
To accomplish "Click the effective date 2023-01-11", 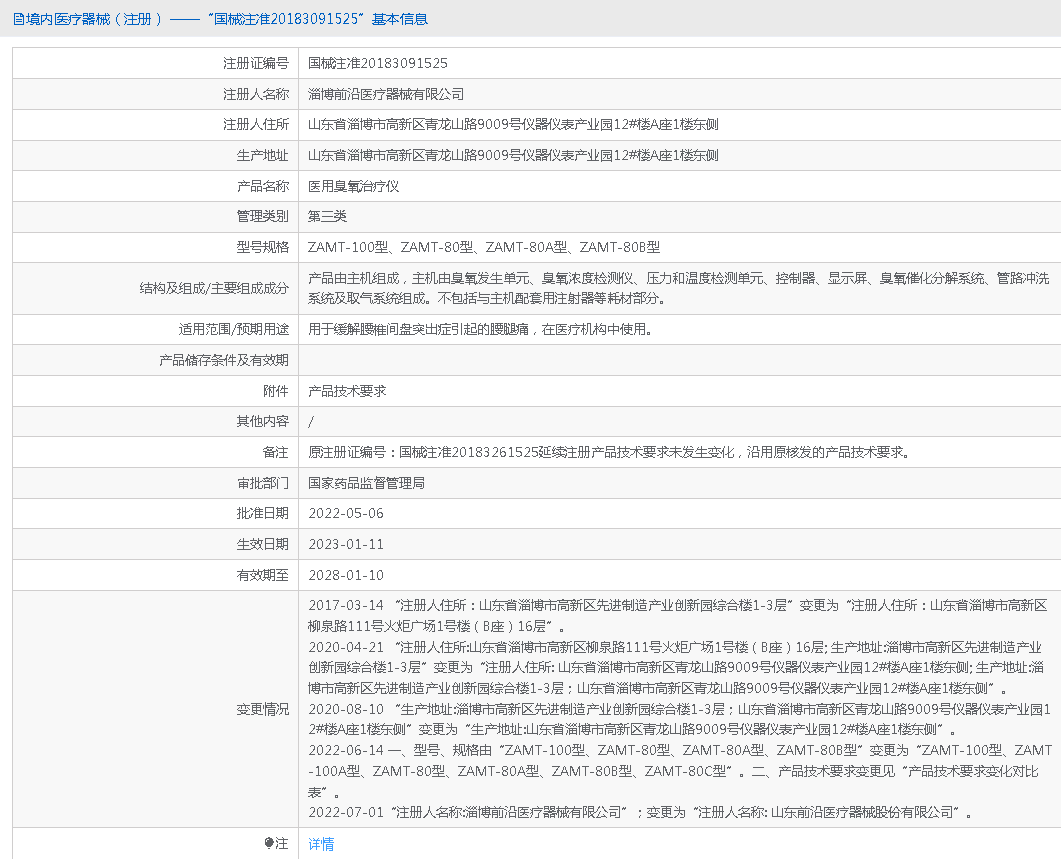I will 345,544.
